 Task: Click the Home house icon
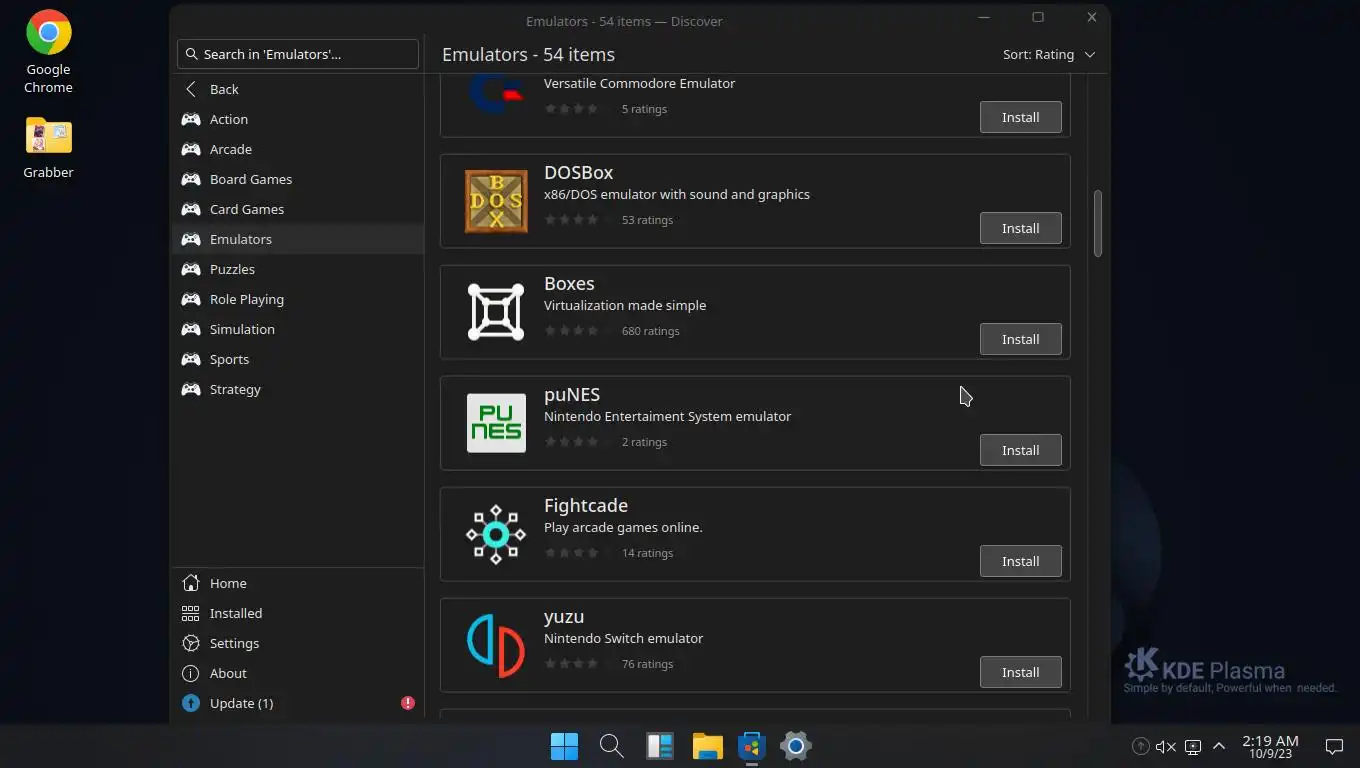[191, 583]
